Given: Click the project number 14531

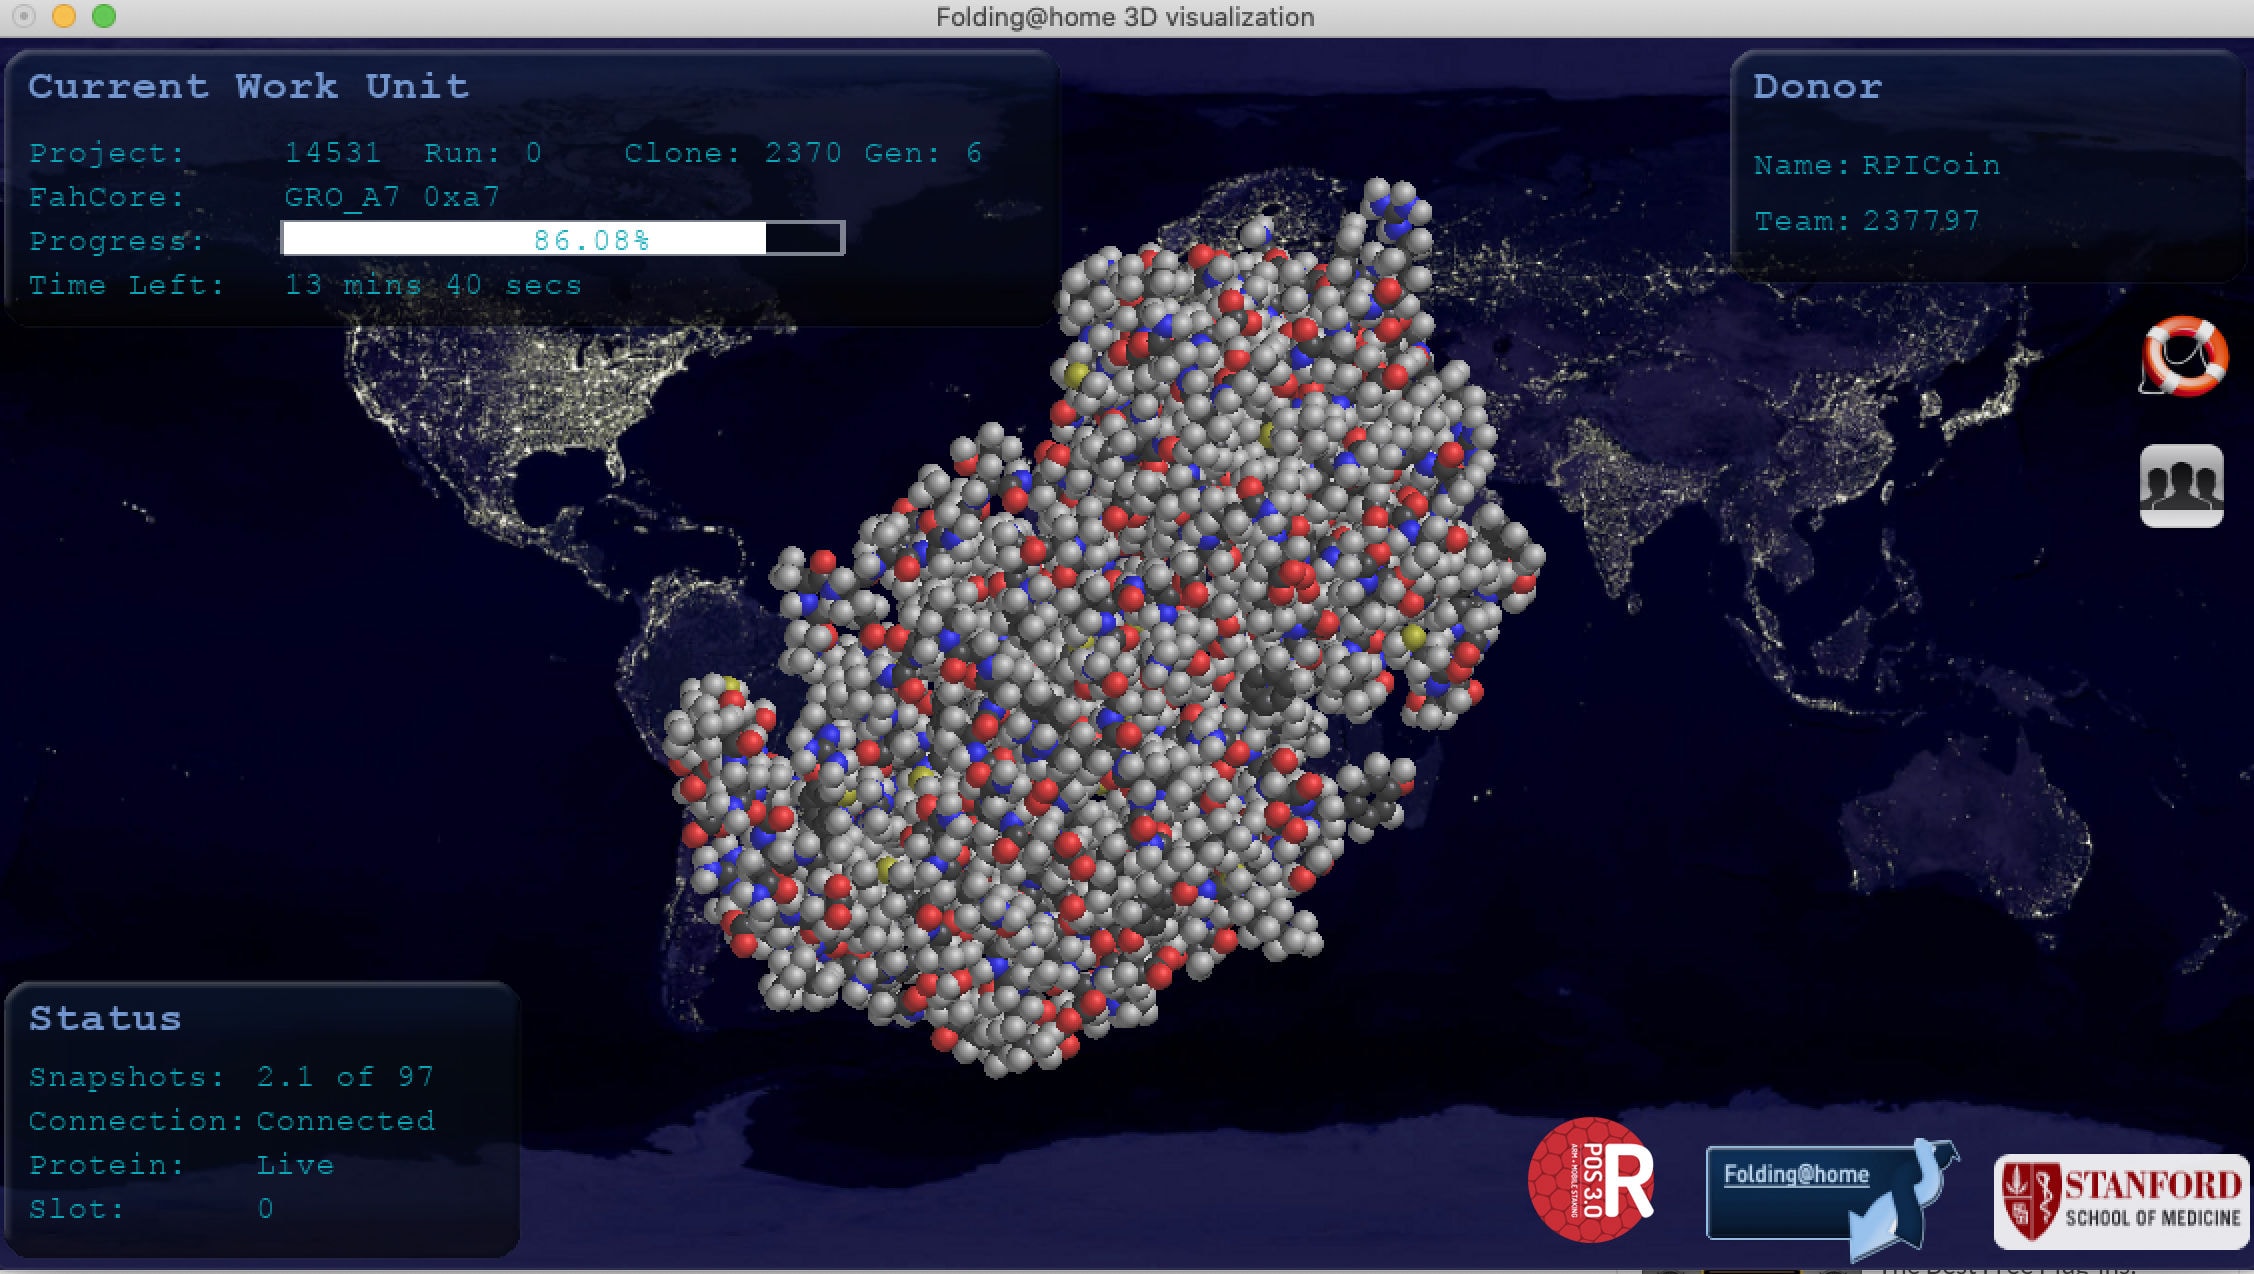Looking at the screenshot, I should click(333, 153).
